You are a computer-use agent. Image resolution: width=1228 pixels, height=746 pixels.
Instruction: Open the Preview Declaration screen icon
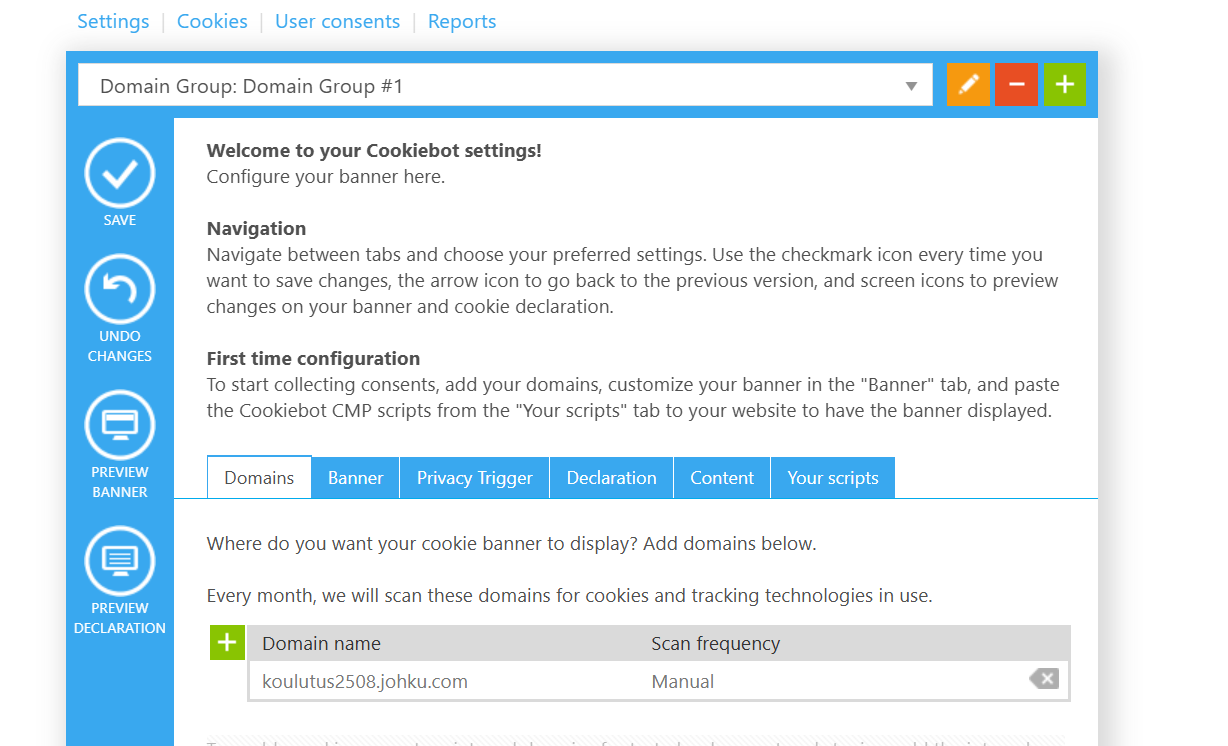(x=120, y=561)
